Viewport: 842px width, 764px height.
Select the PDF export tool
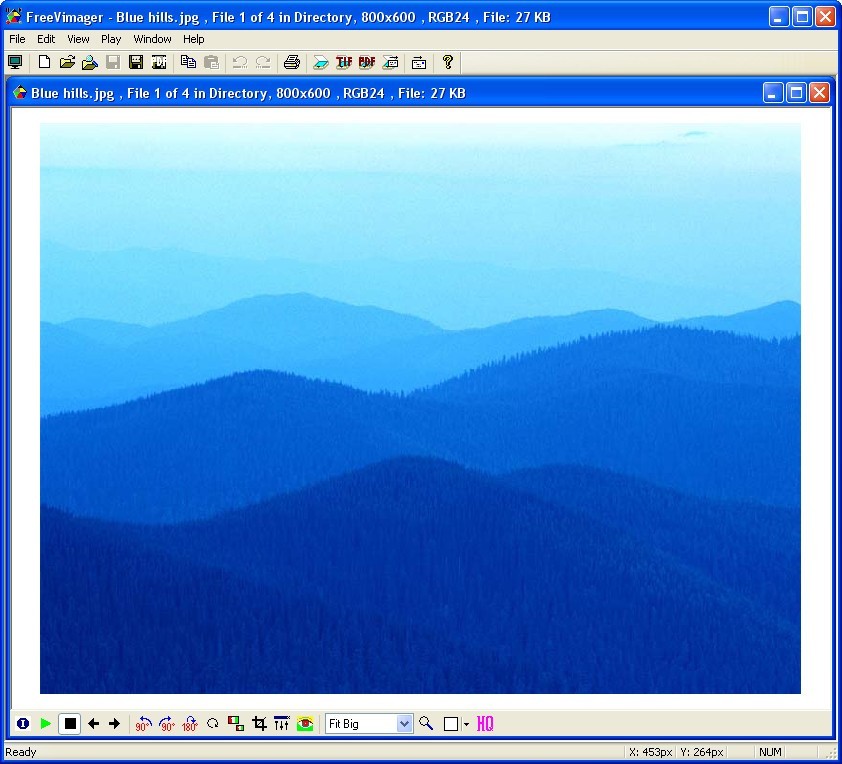coord(367,62)
